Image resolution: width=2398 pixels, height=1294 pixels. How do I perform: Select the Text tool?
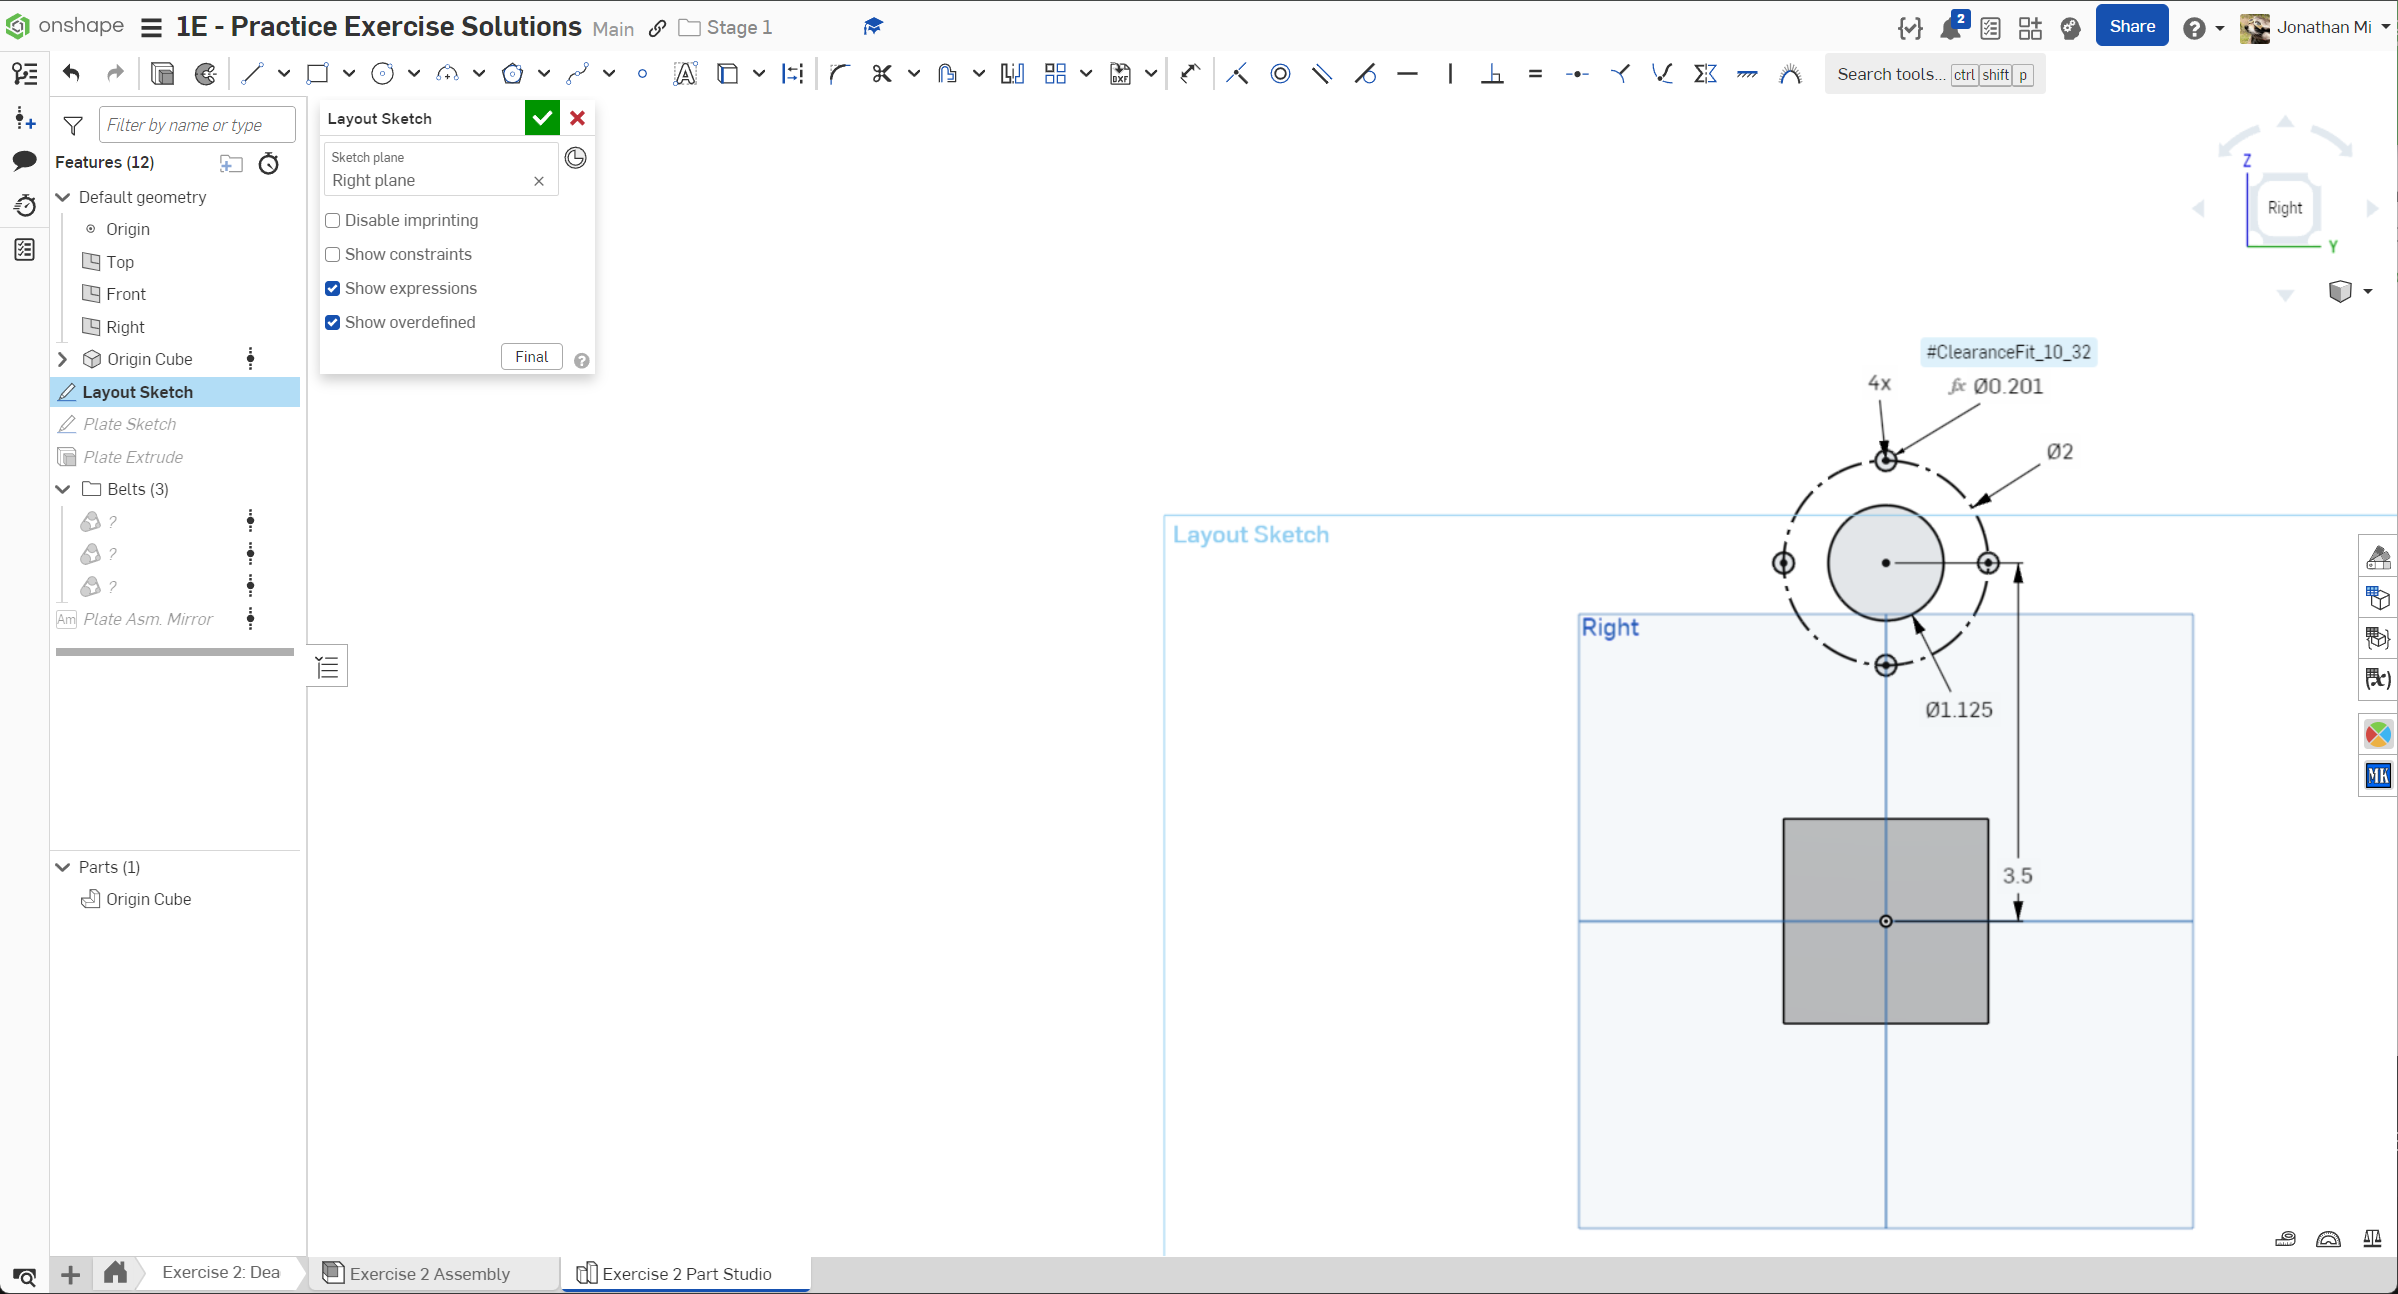[685, 74]
